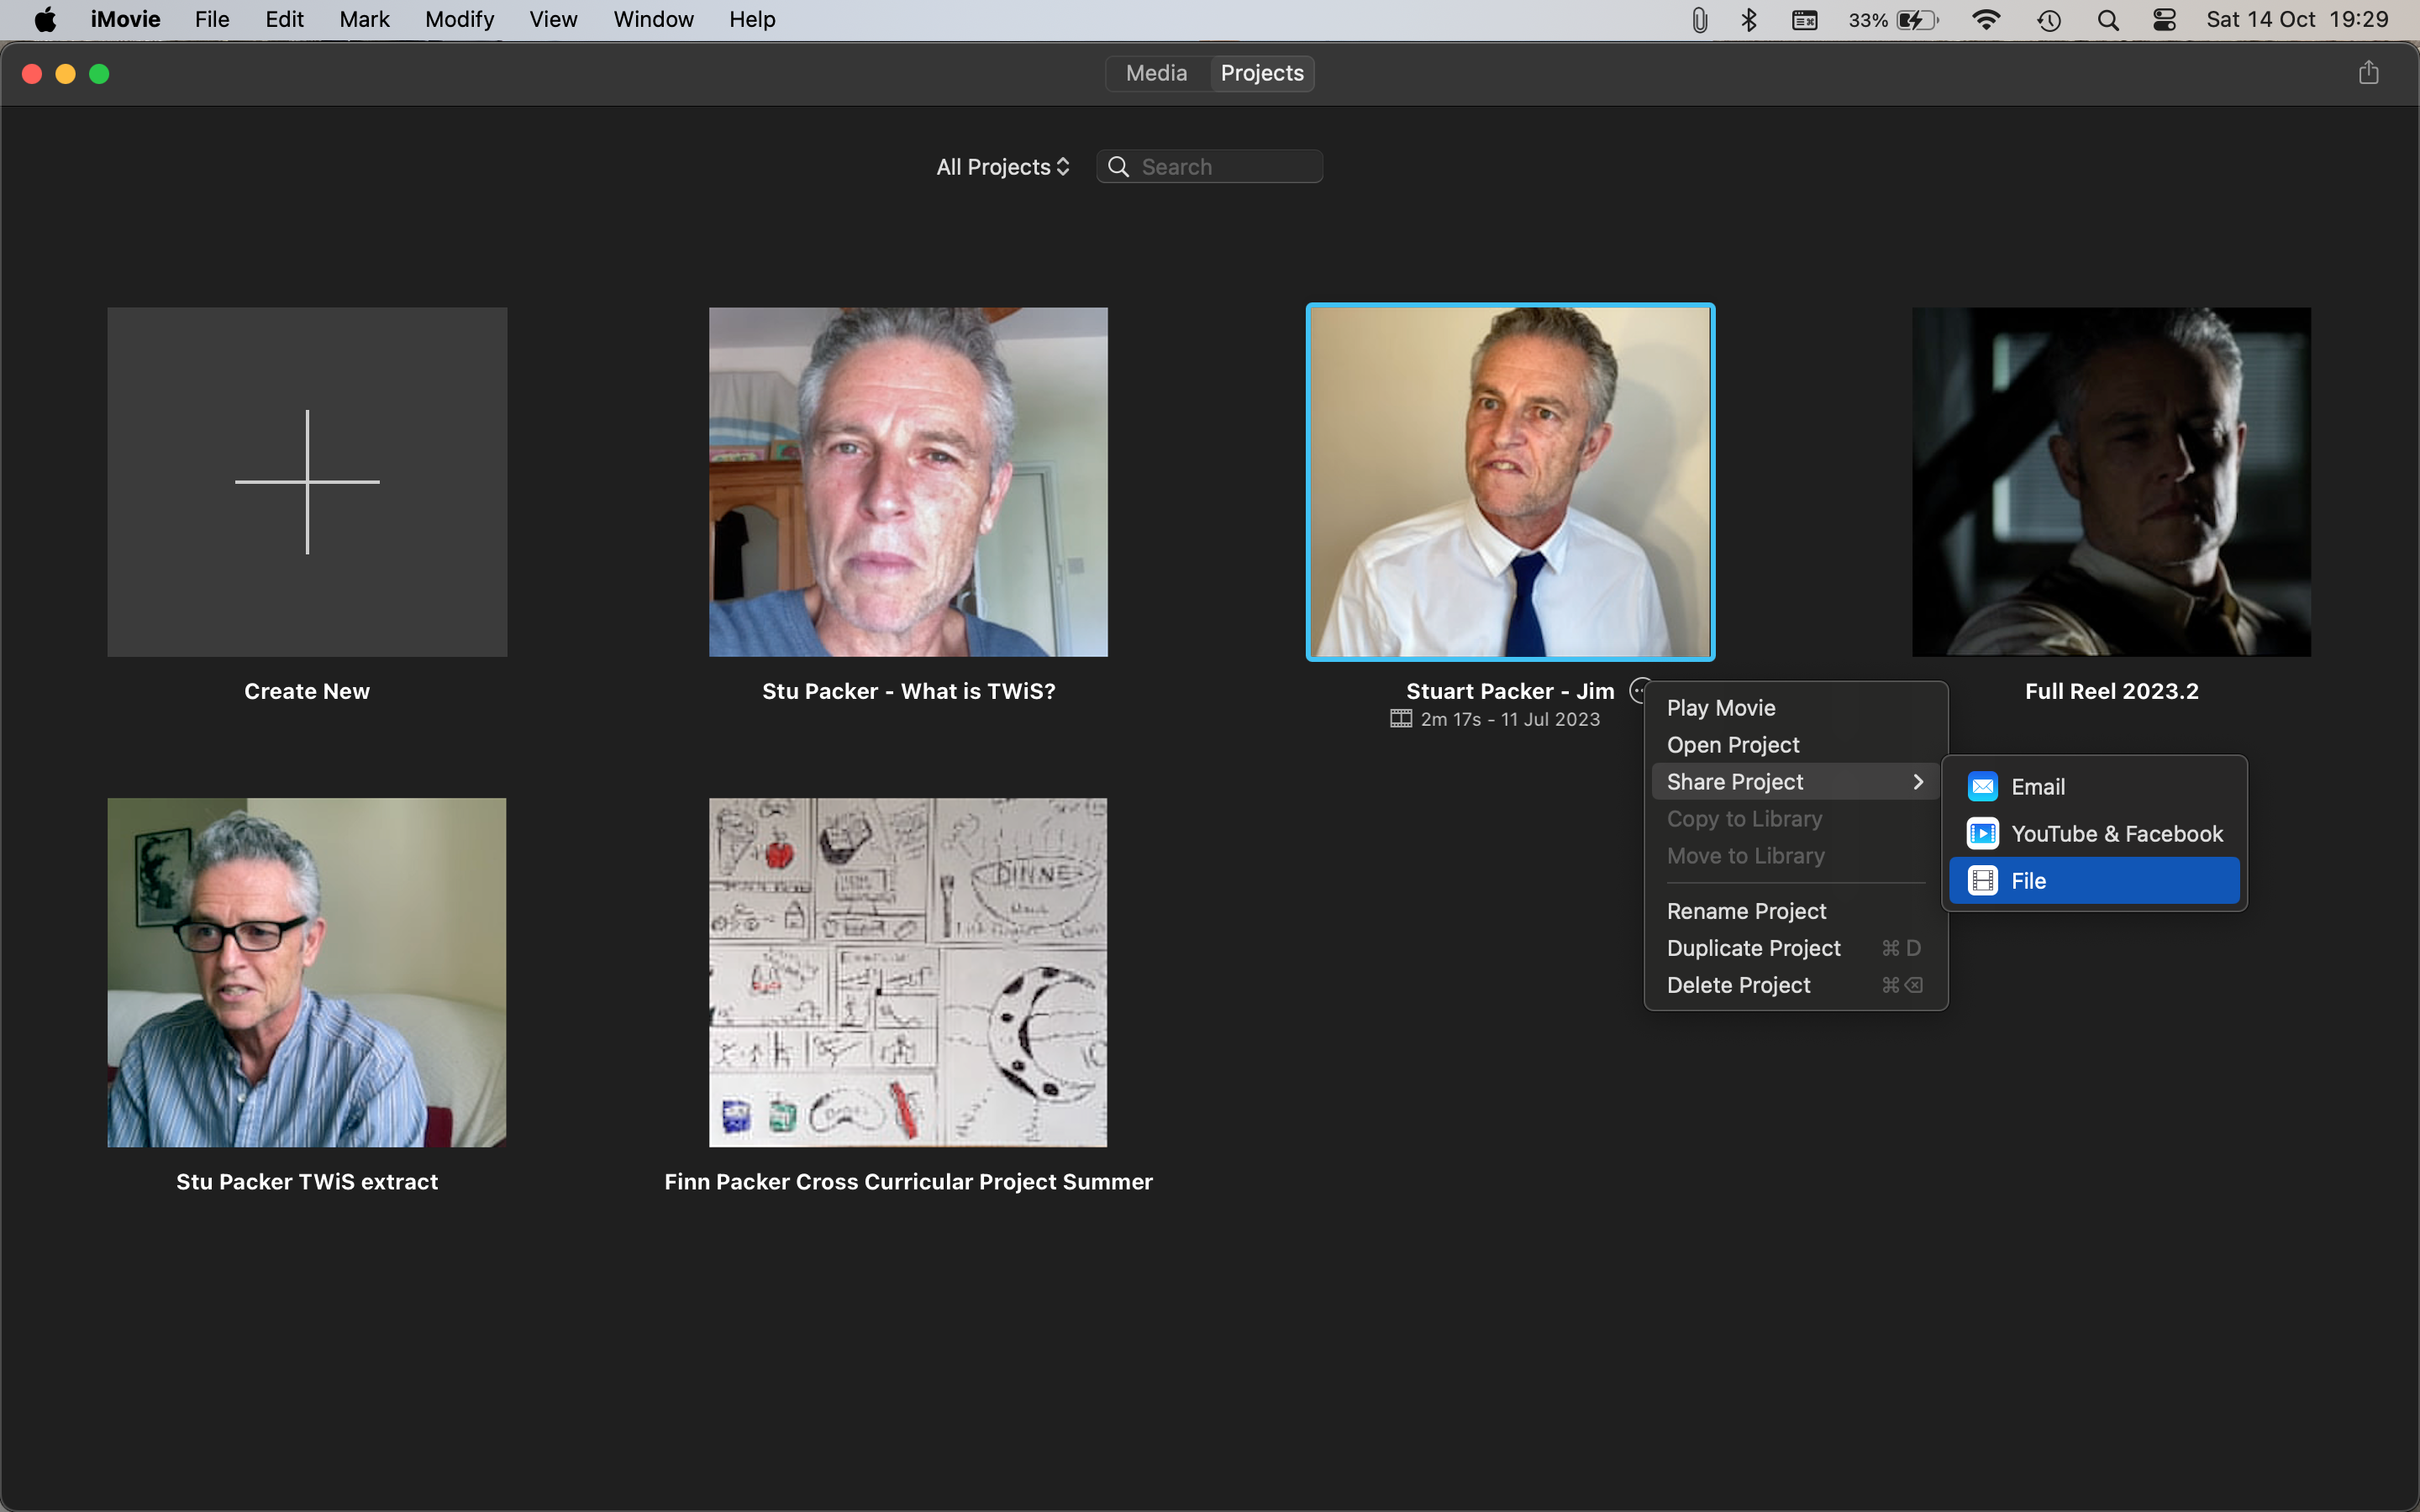Select Rename Project in the context menu

pos(1746,911)
